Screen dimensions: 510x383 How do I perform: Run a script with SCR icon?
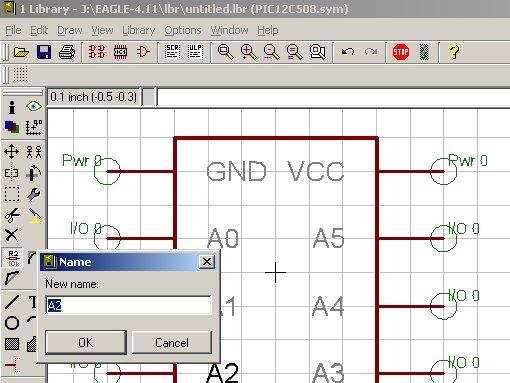coord(172,52)
